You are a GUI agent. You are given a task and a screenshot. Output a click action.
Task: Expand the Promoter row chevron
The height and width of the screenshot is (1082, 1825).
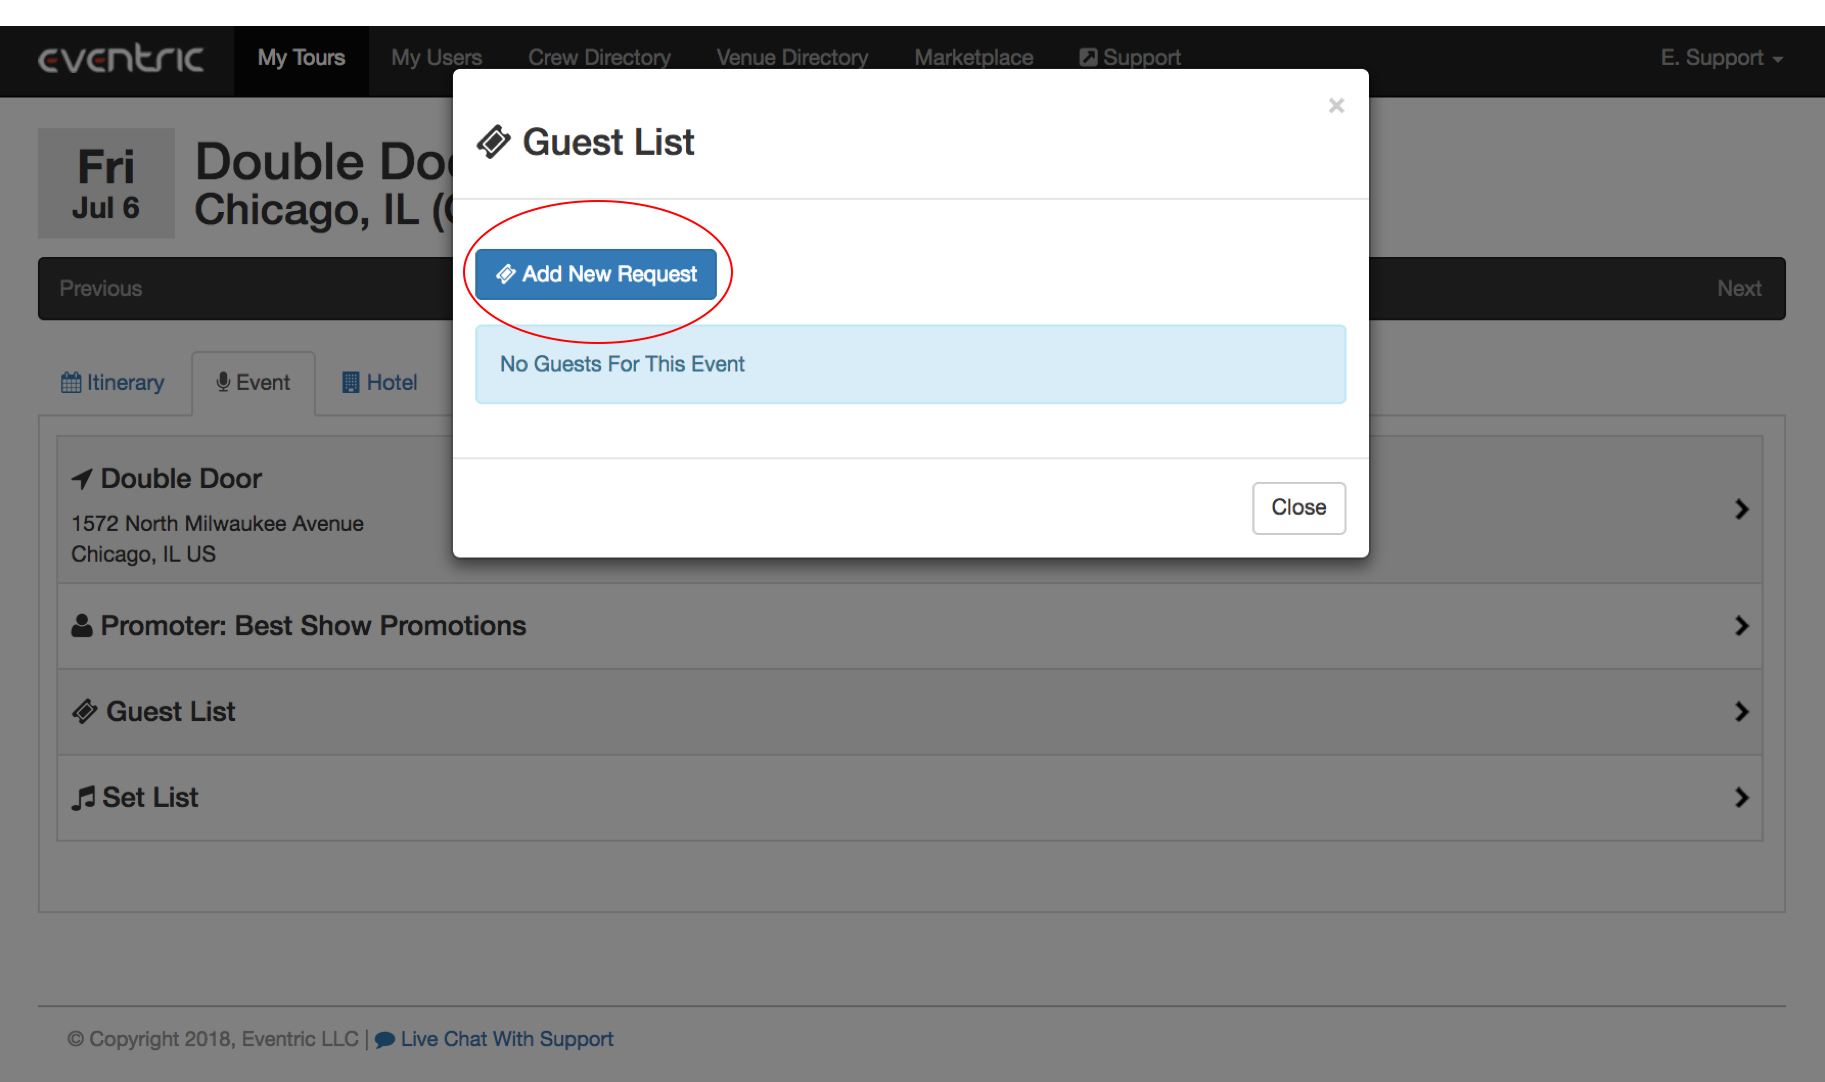1741,626
